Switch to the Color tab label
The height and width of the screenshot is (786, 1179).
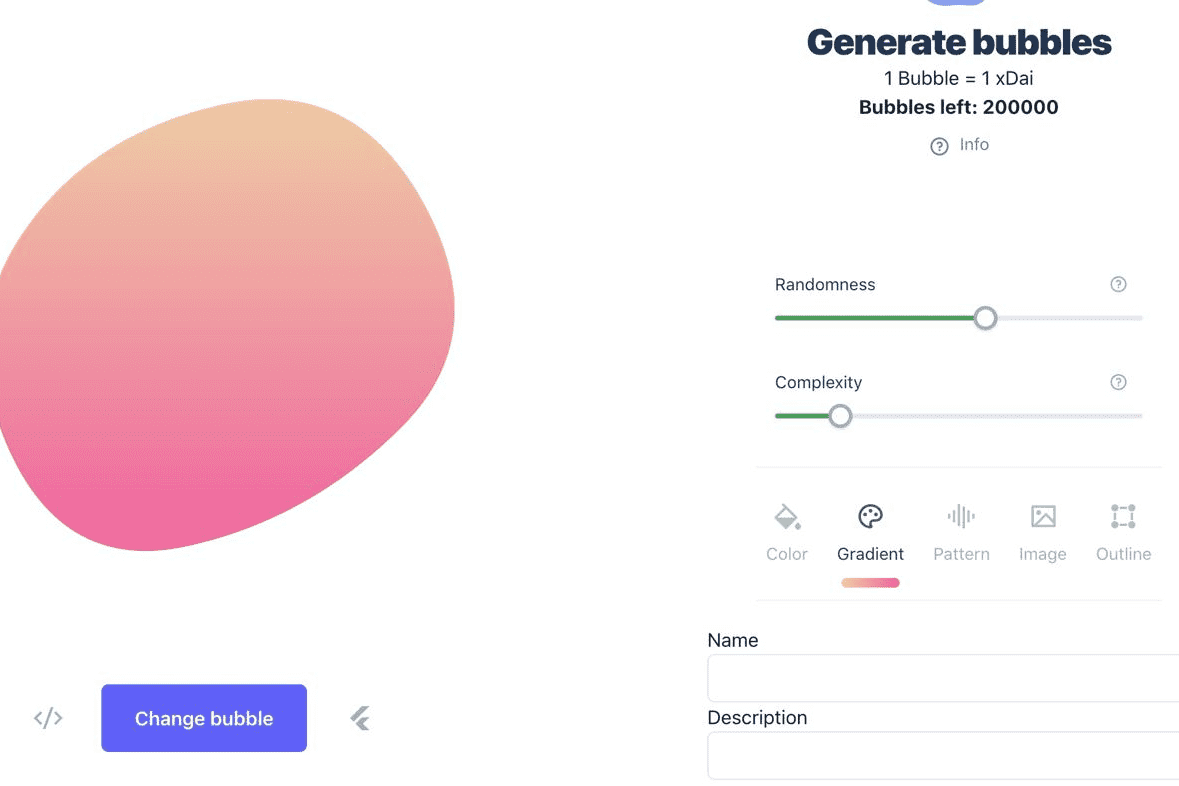click(787, 554)
